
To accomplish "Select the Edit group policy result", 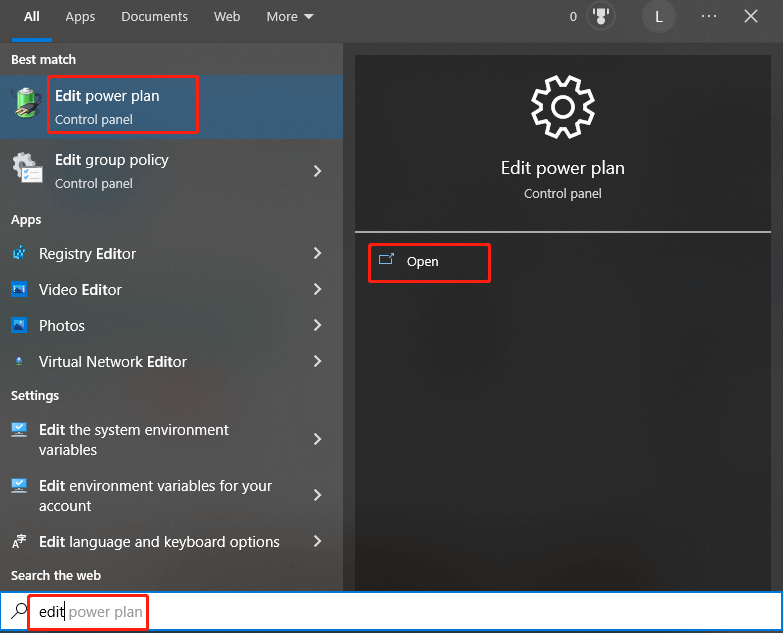I will point(171,171).
